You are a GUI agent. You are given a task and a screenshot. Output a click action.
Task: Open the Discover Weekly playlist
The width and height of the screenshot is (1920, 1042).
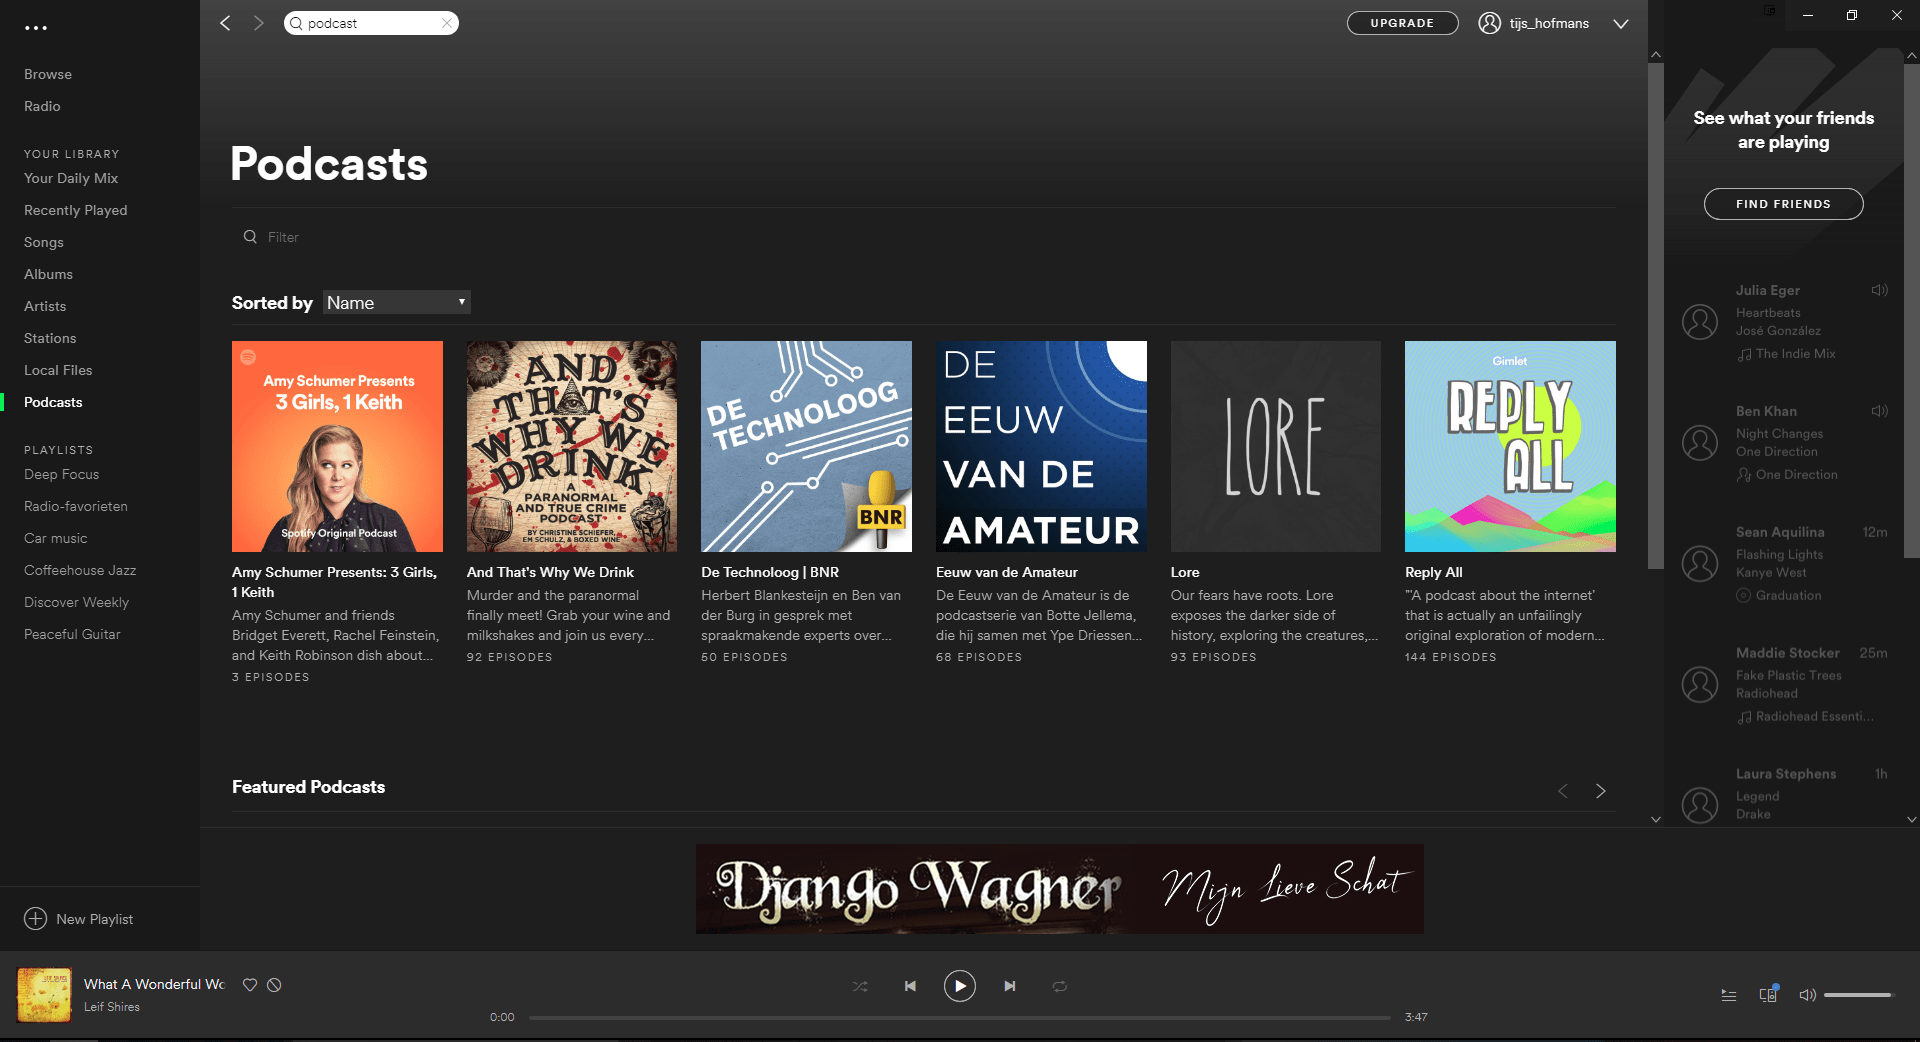[x=76, y=602]
